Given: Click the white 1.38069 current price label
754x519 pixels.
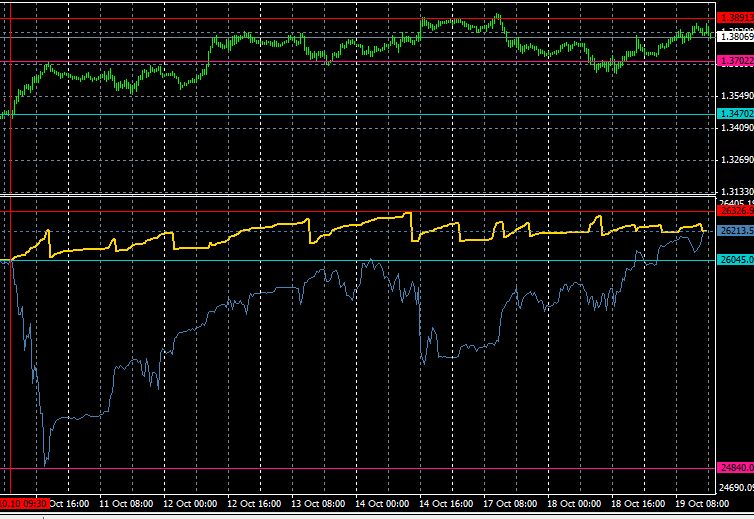Looking at the screenshot, I should pos(735,36).
